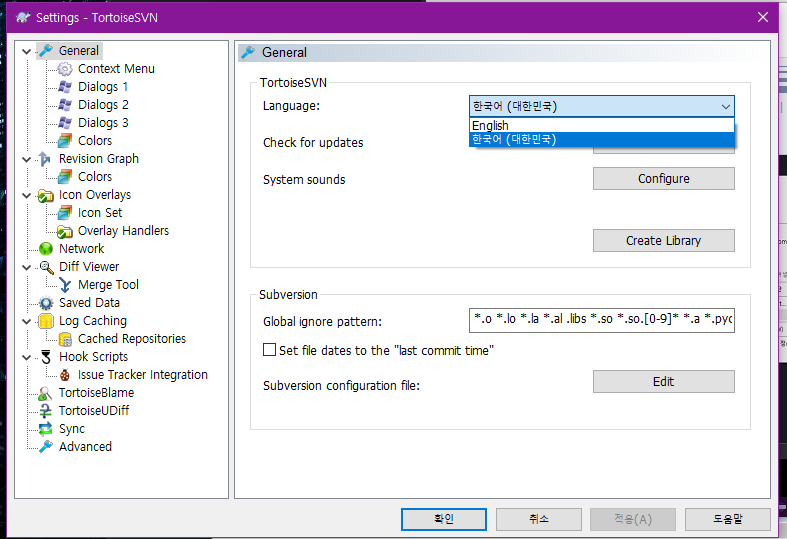This screenshot has height=539, width=787.
Task: Click the Language combo box arrow
Action: (x=725, y=106)
